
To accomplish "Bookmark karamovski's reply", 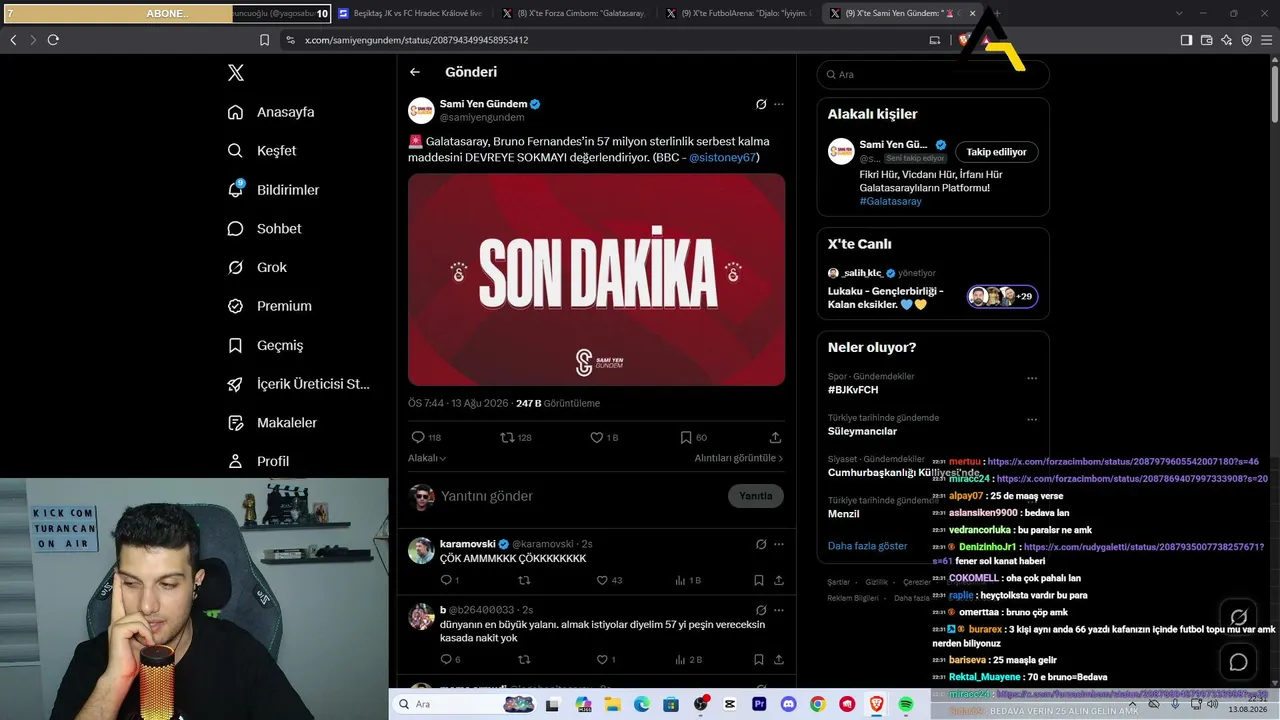I will (759, 580).
